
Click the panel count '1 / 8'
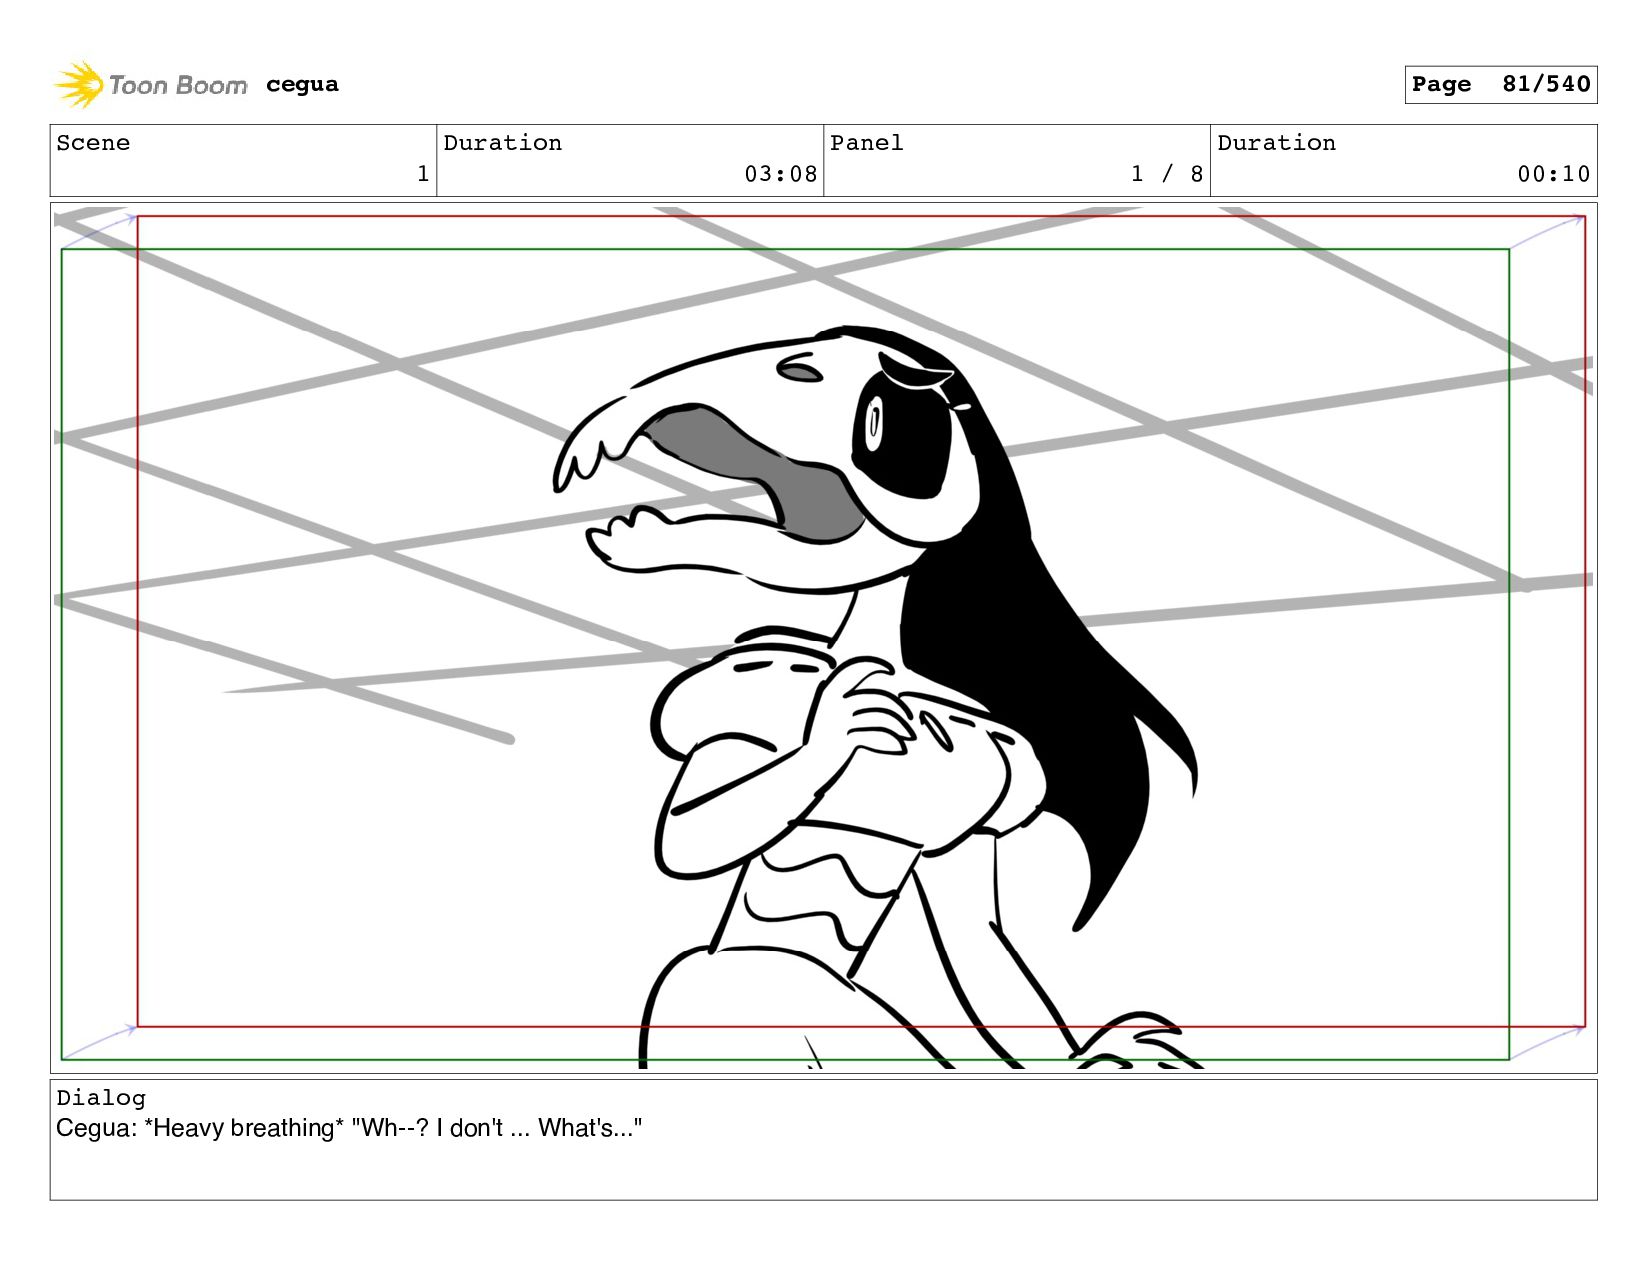1166,174
